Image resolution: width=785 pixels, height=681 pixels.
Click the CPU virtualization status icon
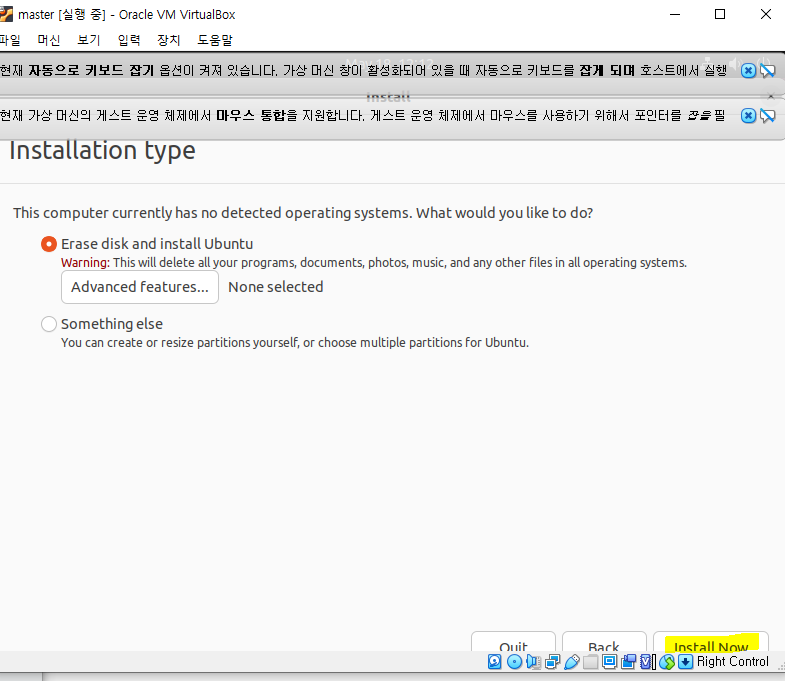click(x=647, y=661)
